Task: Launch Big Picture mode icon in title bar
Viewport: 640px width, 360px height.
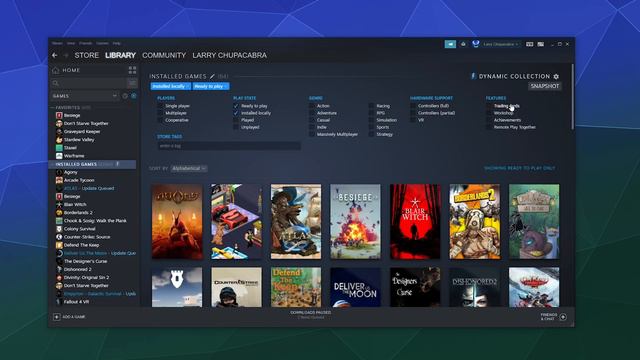Action: pyautogui.click(x=541, y=44)
